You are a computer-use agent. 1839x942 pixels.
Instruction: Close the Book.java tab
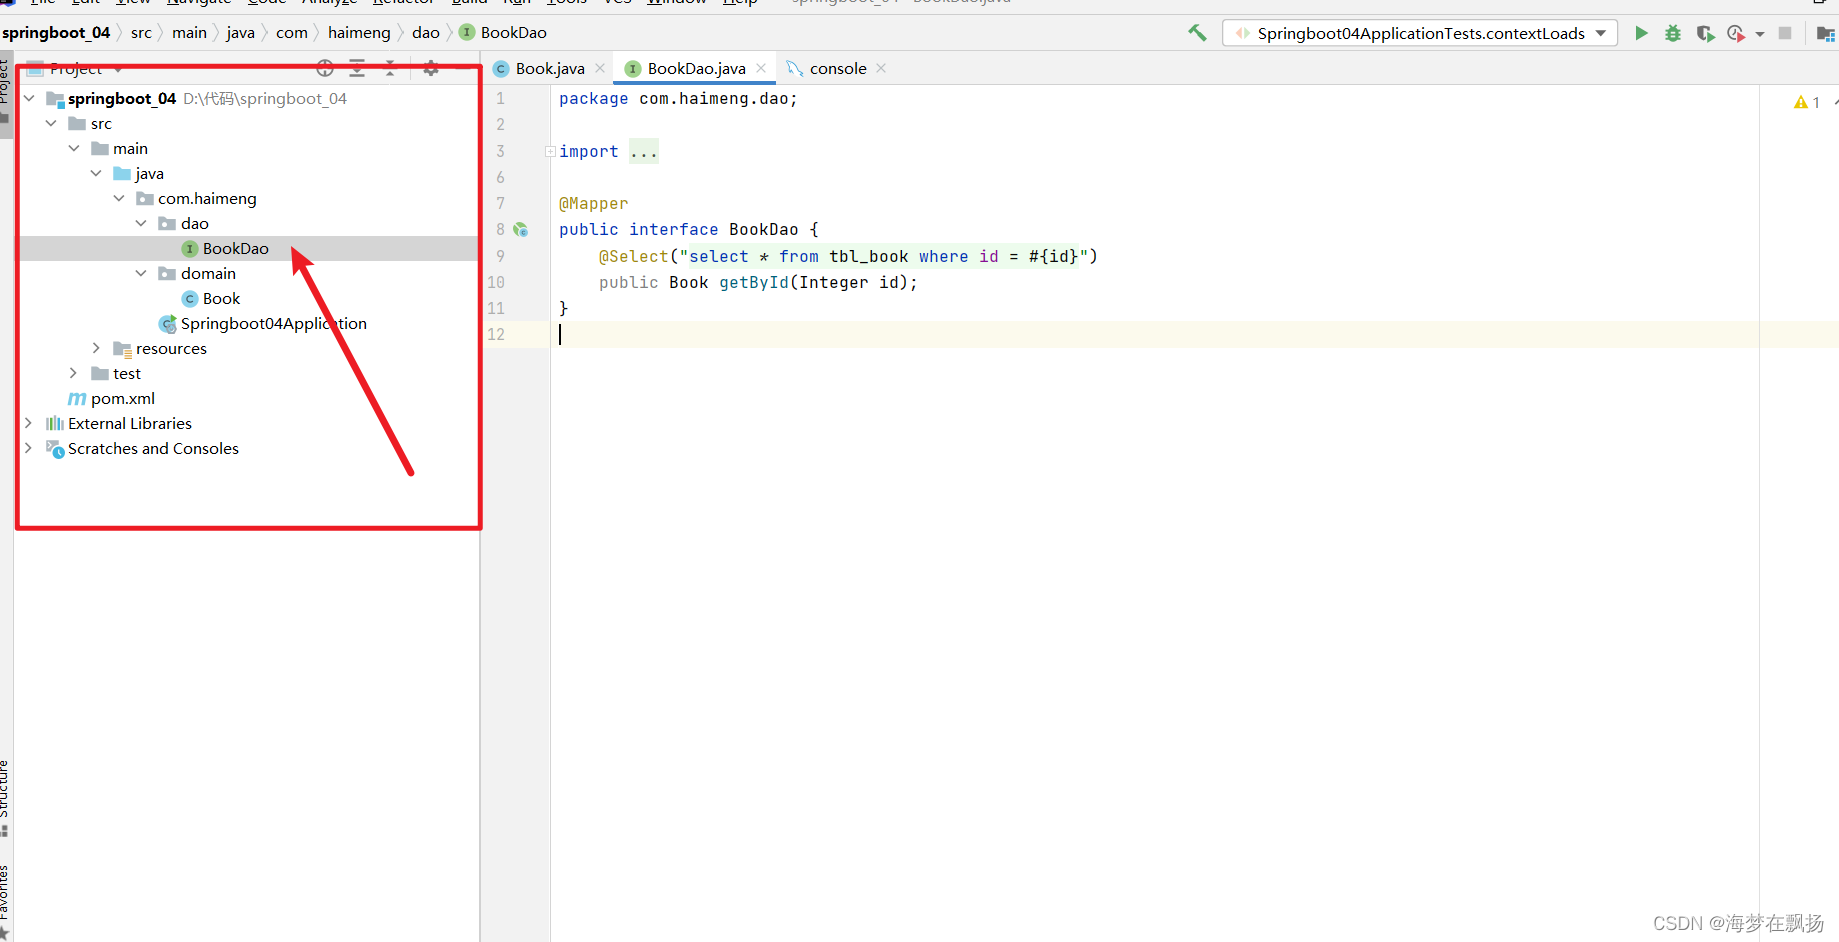pyautogui.click(x=600, y=68)
